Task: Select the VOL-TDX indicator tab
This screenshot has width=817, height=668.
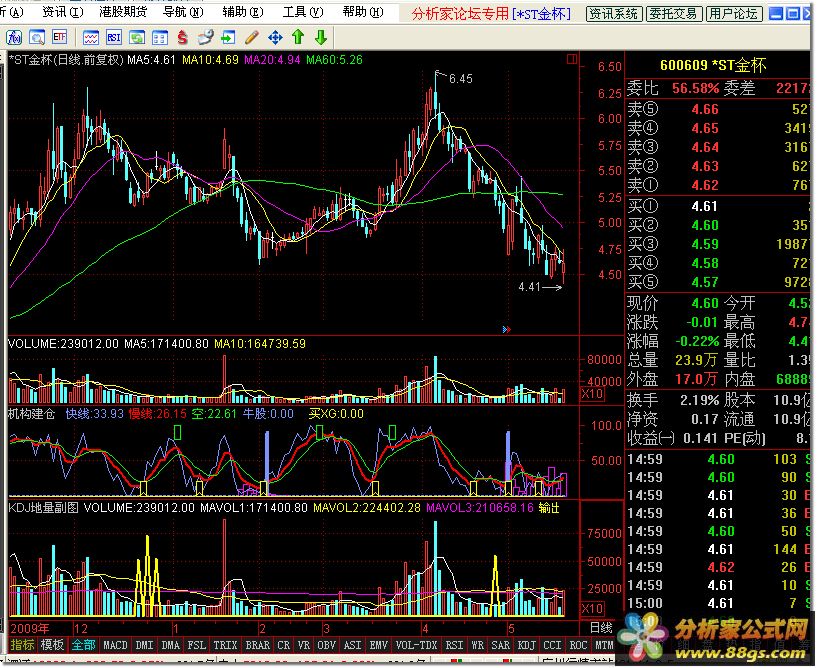Action: click(x=416, y=645)
